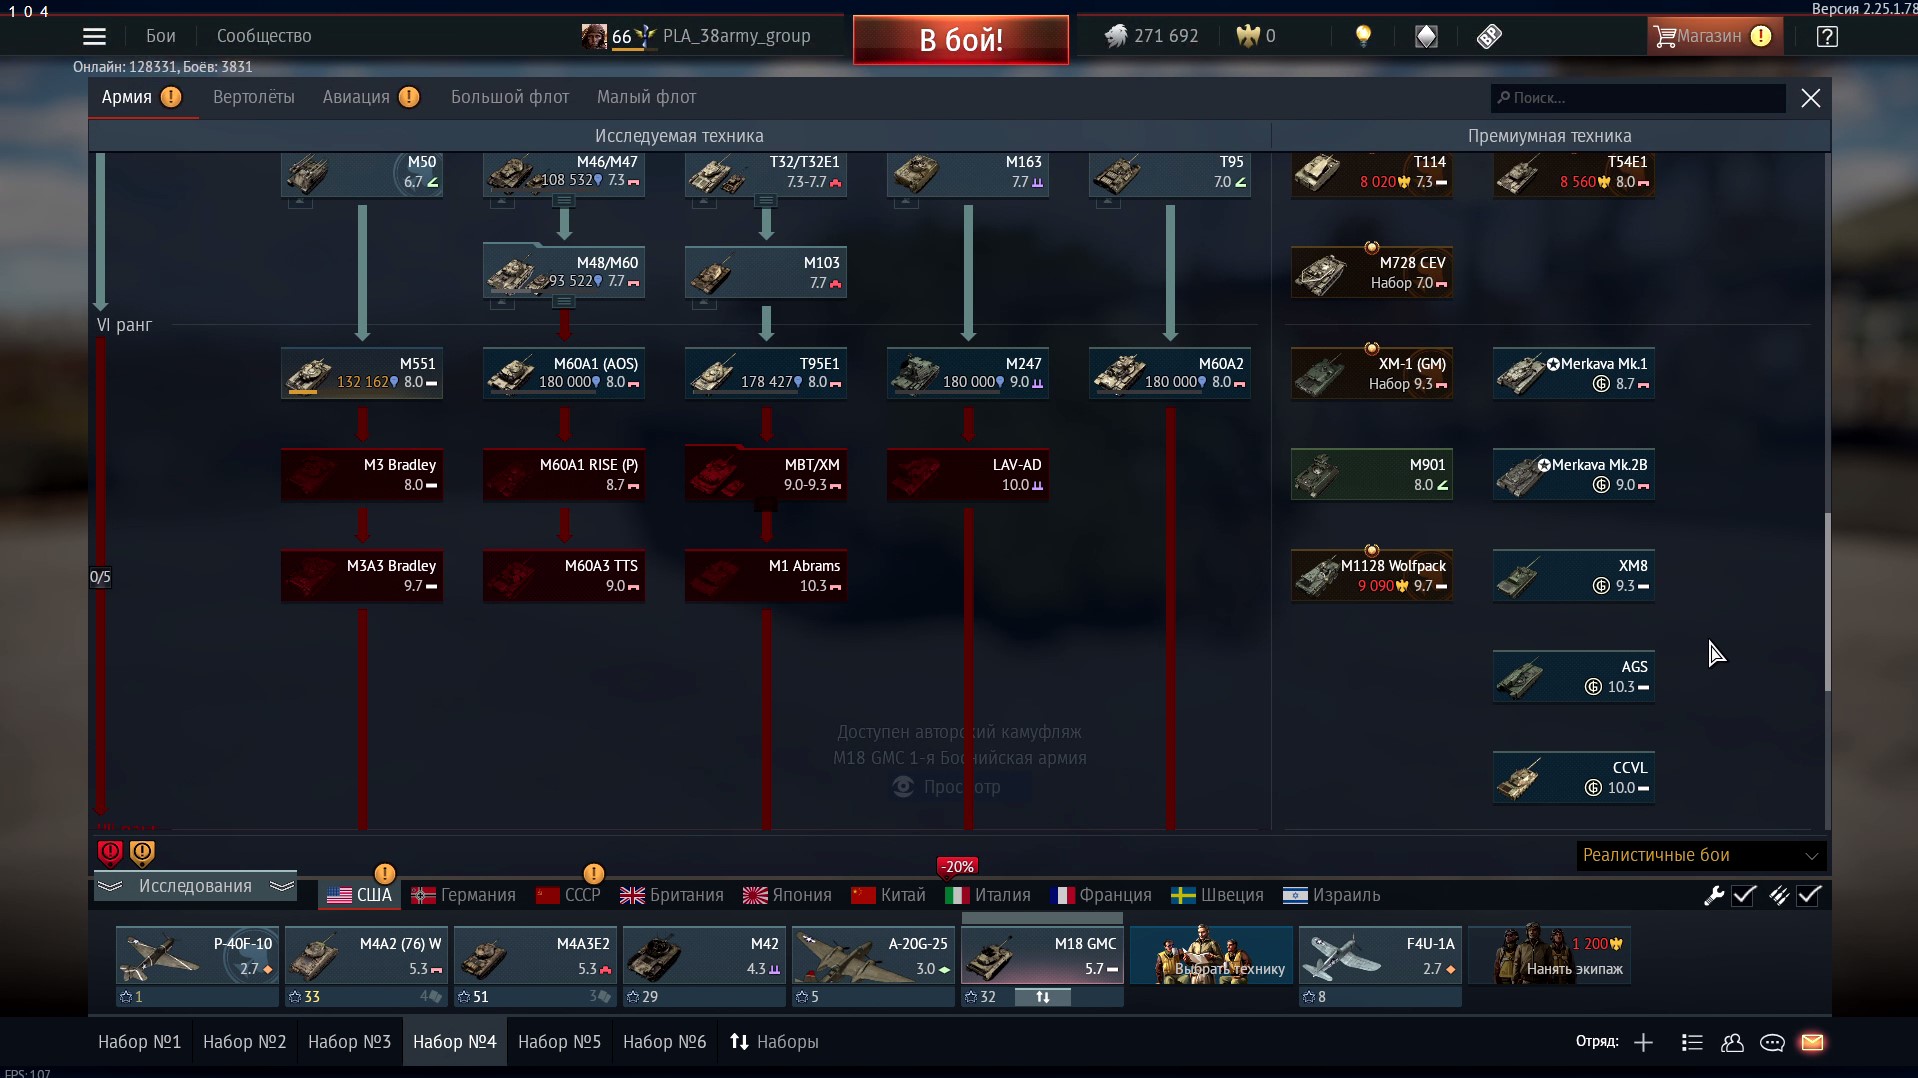The height and width of the screenshot is (1078, 1918).
Task: Click the Выбрать технику empty slot
Action: tap(1212, 956)
